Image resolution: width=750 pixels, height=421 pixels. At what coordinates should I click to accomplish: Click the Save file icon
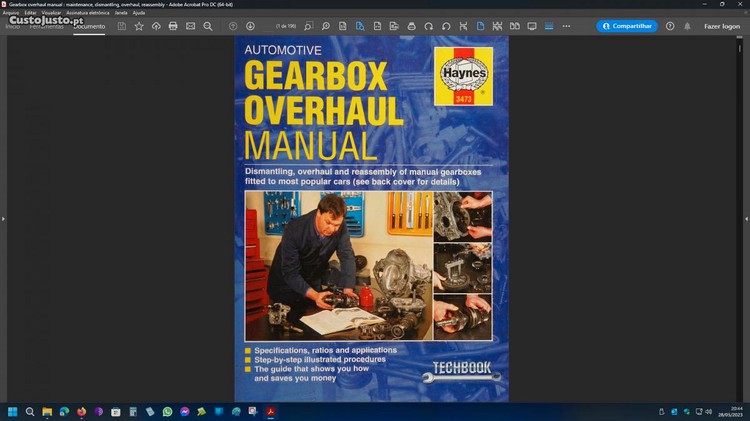tap(121, 26)
